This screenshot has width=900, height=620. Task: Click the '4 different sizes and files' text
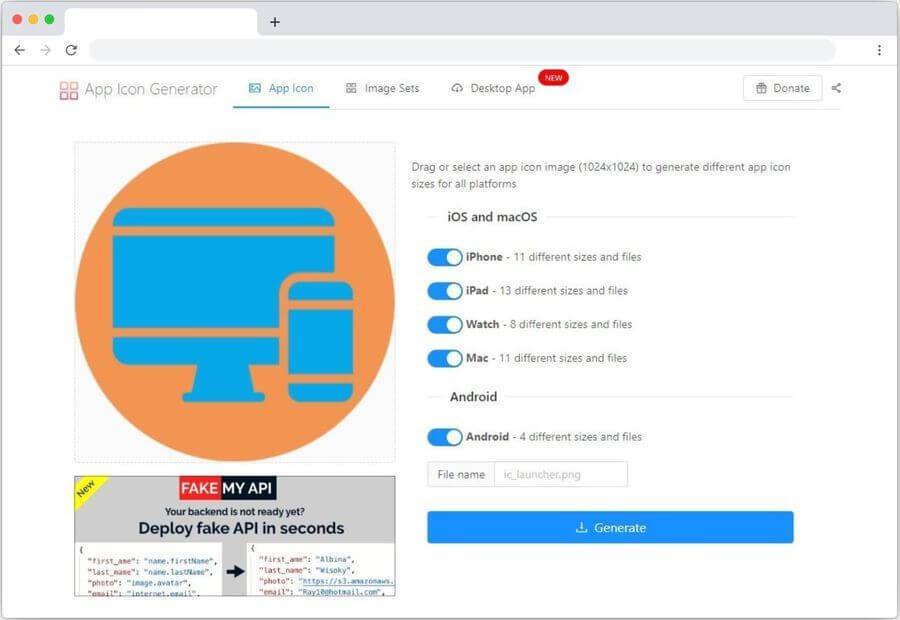click(x=581, y=437)
